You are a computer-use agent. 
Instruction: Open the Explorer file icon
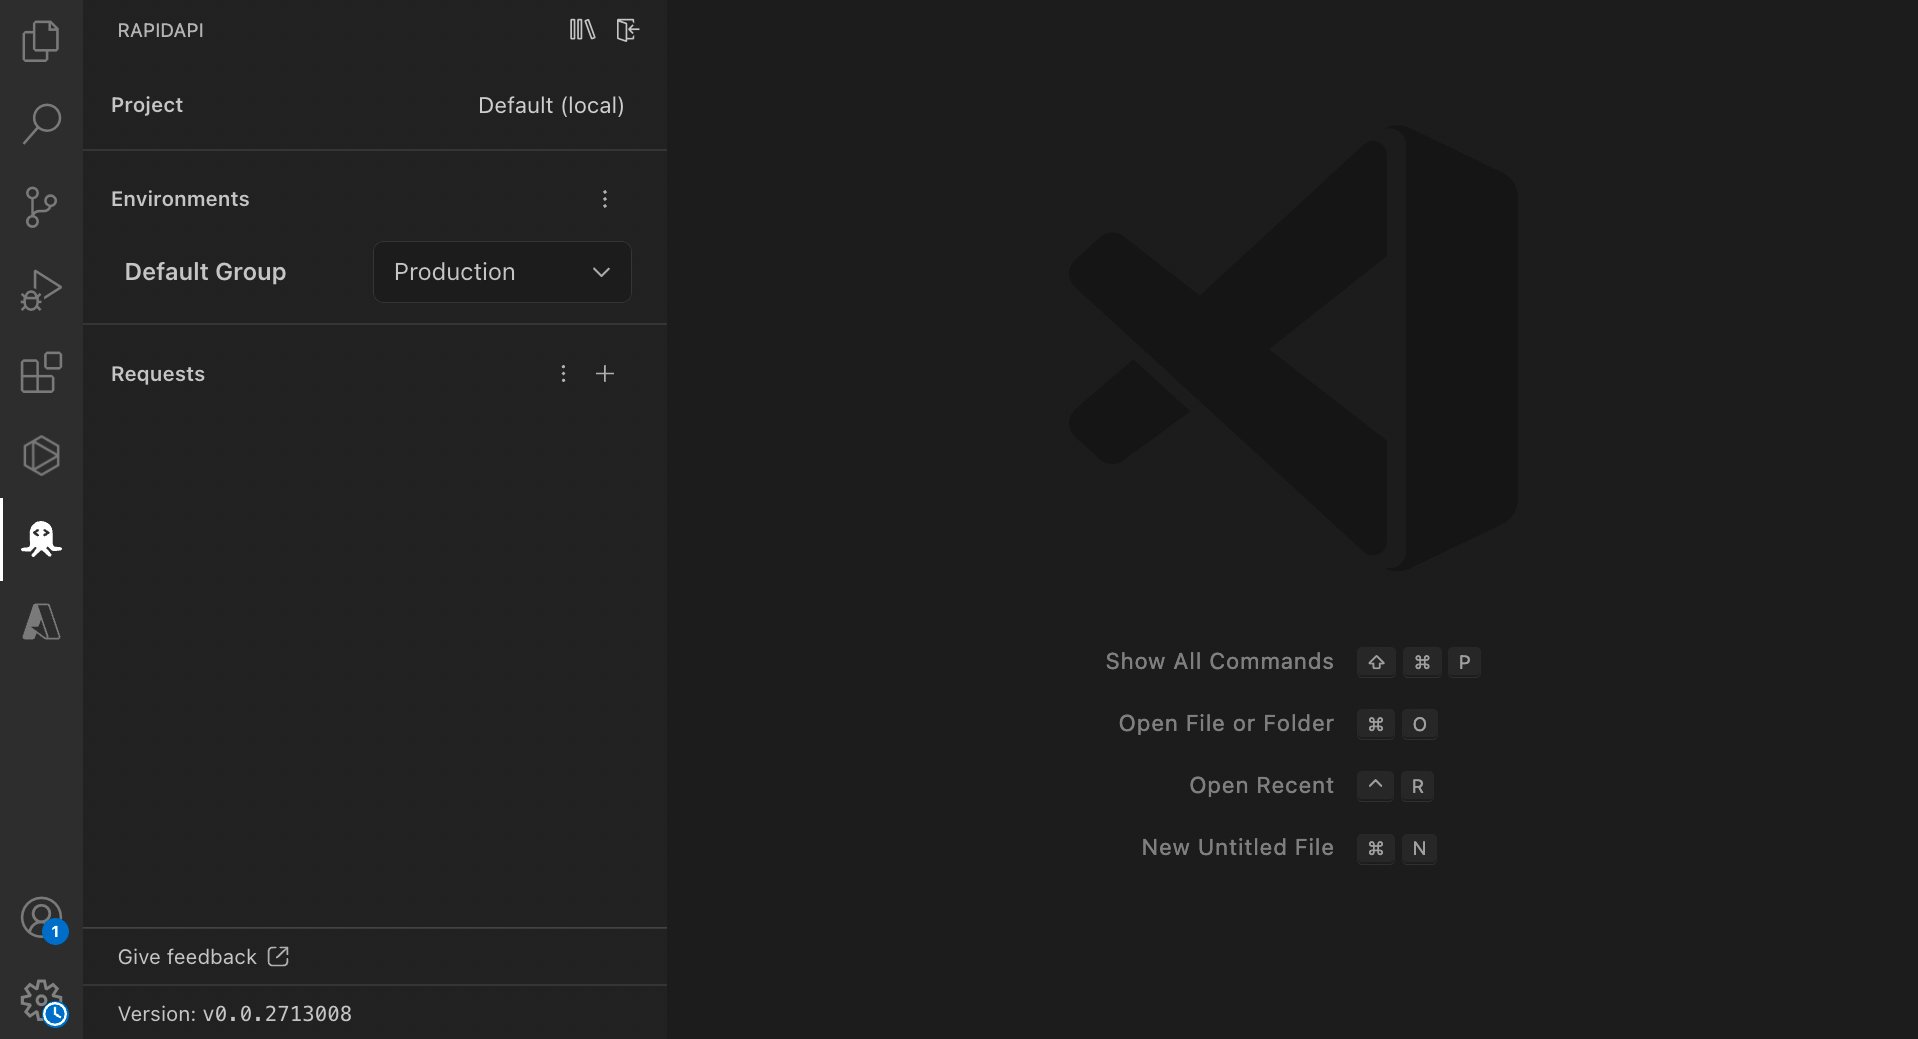pos(40,40)
